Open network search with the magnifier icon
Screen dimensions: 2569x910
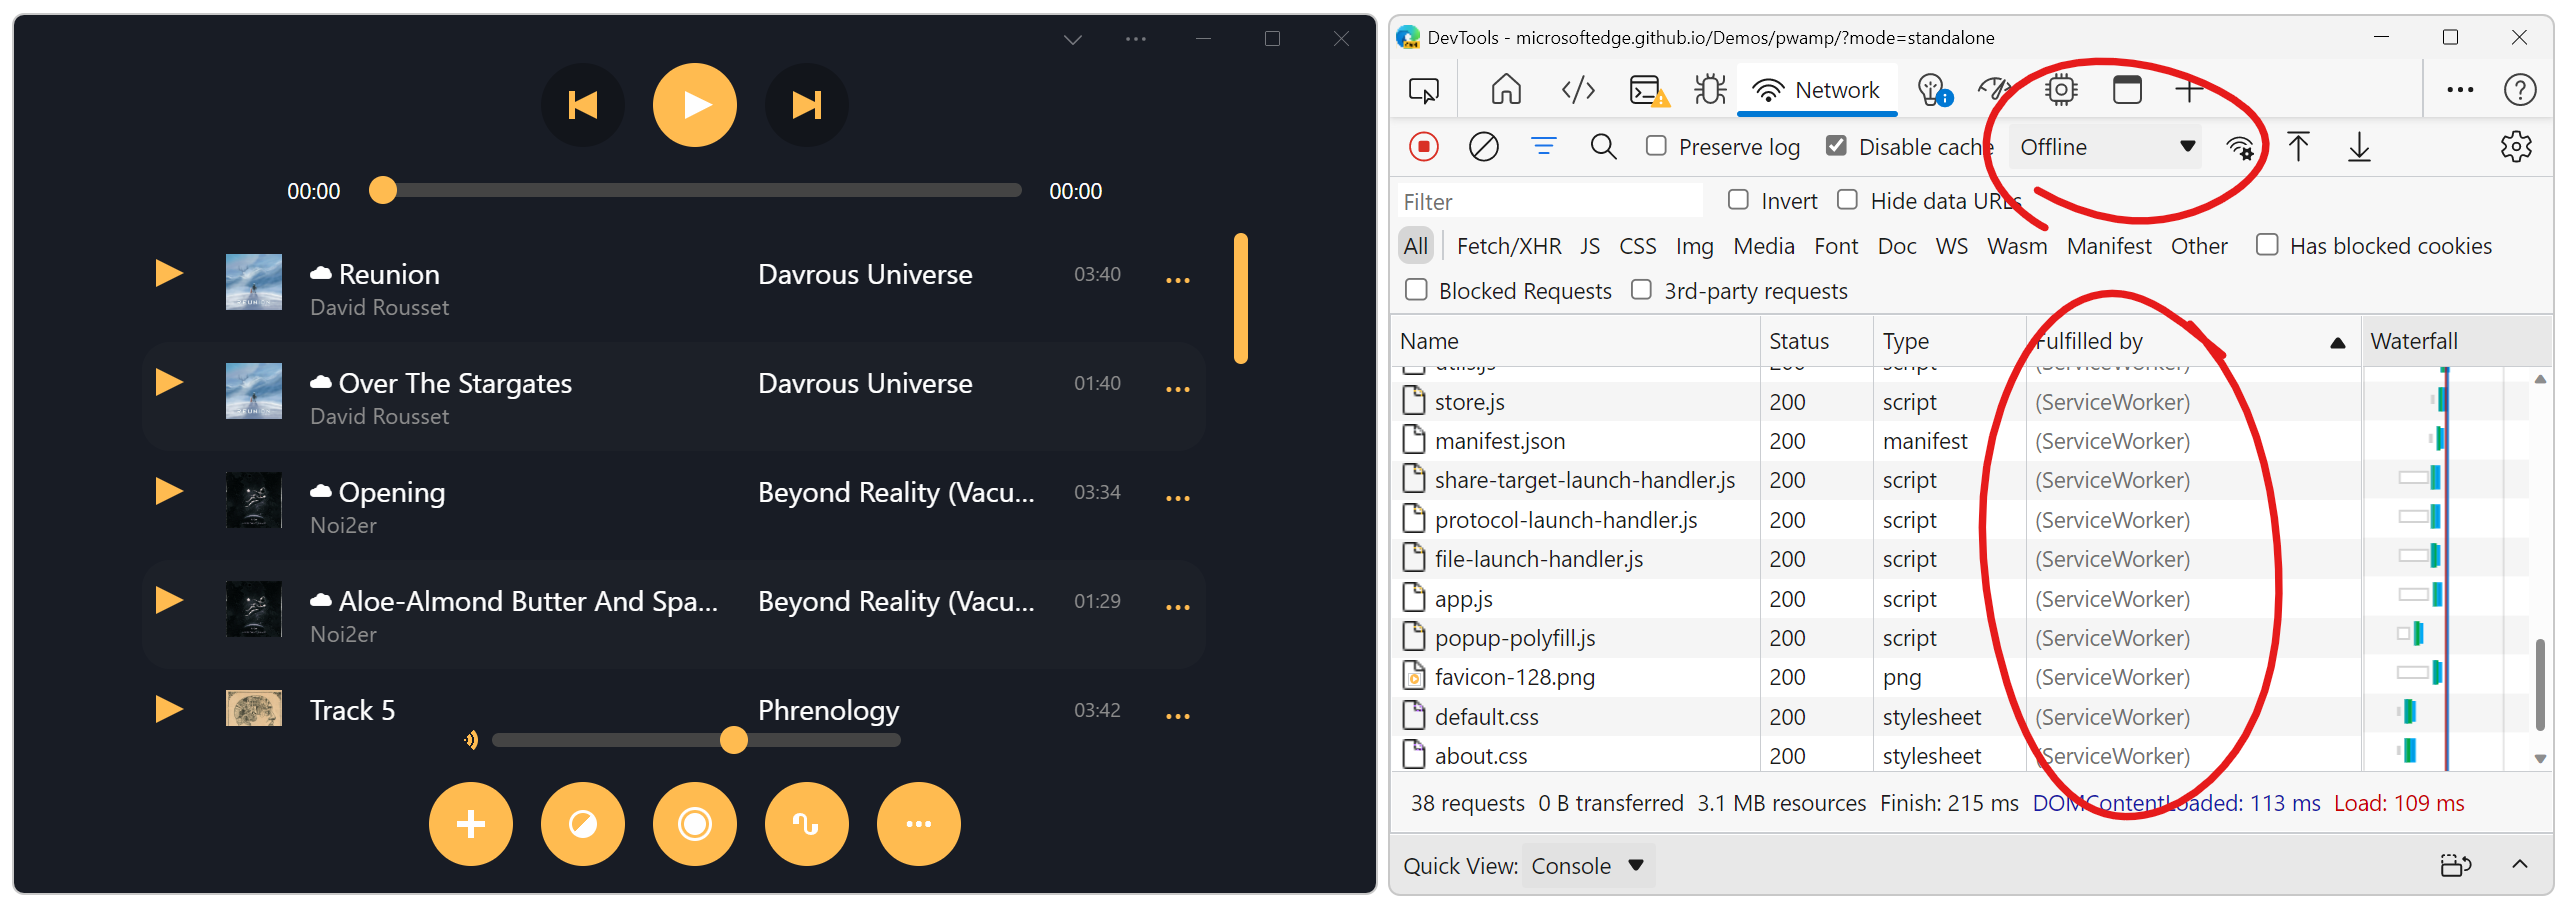(x=1603, y=147)
